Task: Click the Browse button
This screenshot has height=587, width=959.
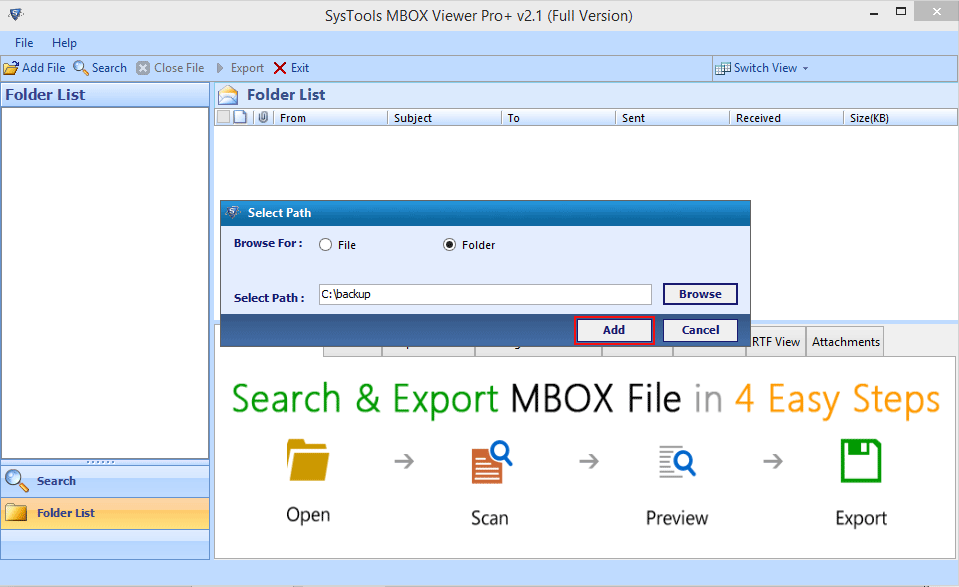Action: coord(700,294)
